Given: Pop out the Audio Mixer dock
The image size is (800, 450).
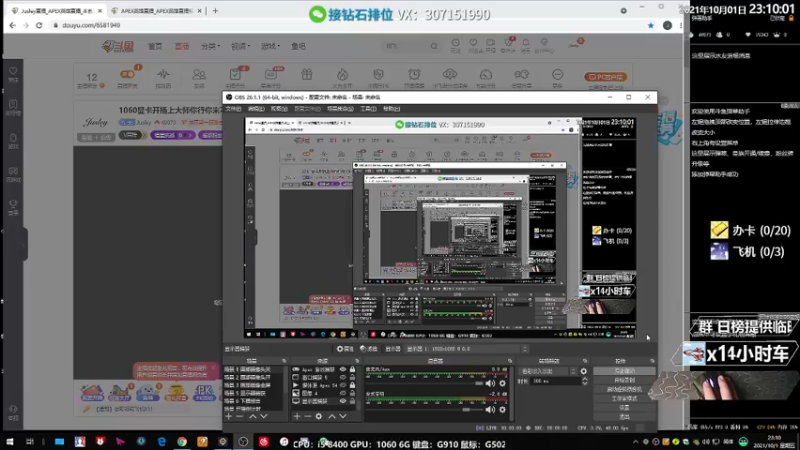Looking at the screenshot, I should coord(510,361).
